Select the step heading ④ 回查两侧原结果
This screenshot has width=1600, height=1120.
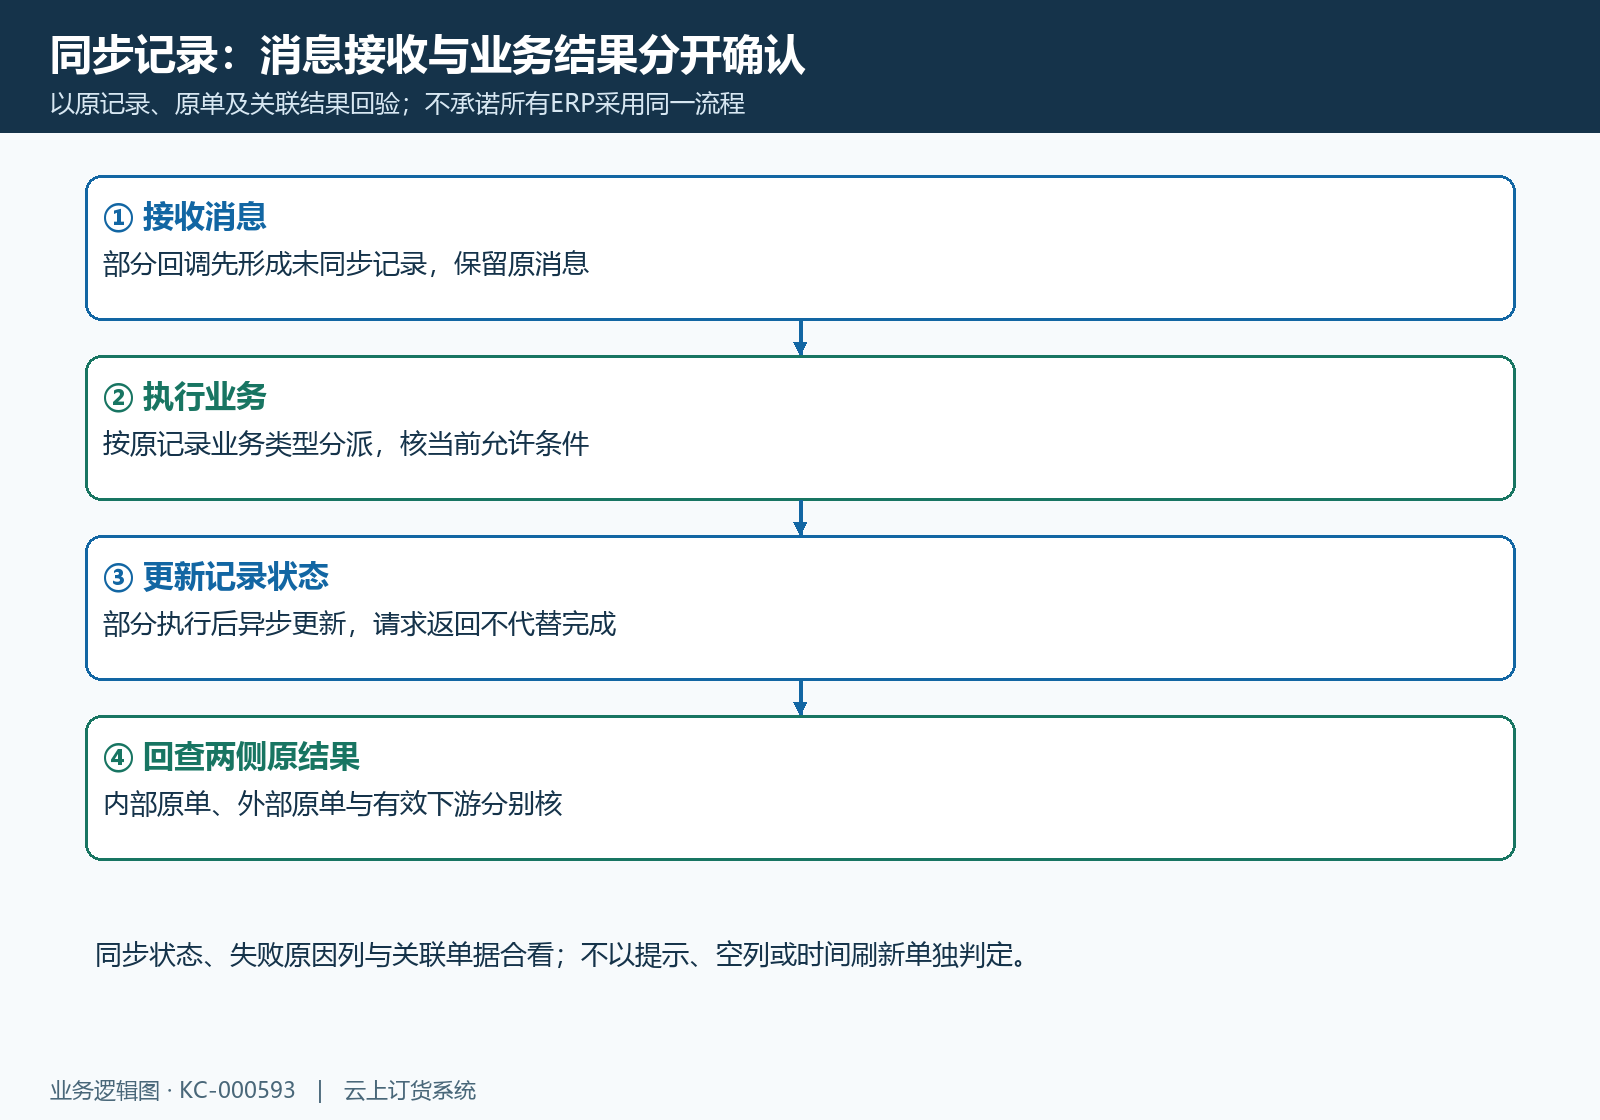(231, 757)
